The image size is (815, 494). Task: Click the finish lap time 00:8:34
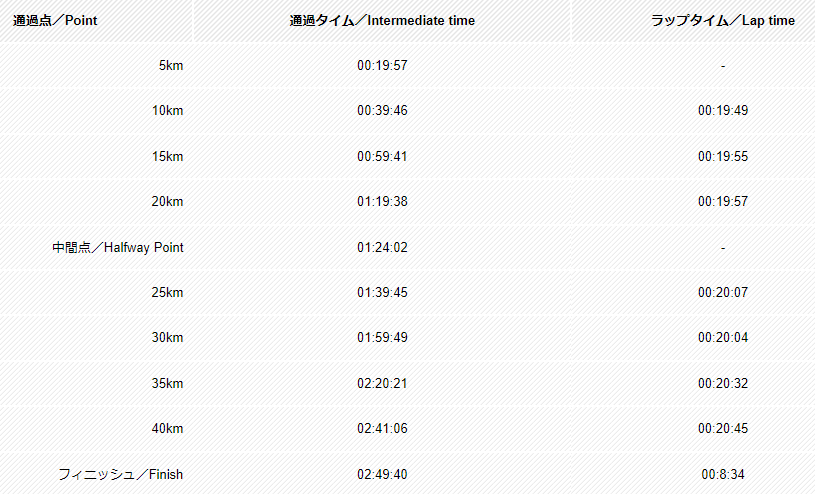point(722,475)
